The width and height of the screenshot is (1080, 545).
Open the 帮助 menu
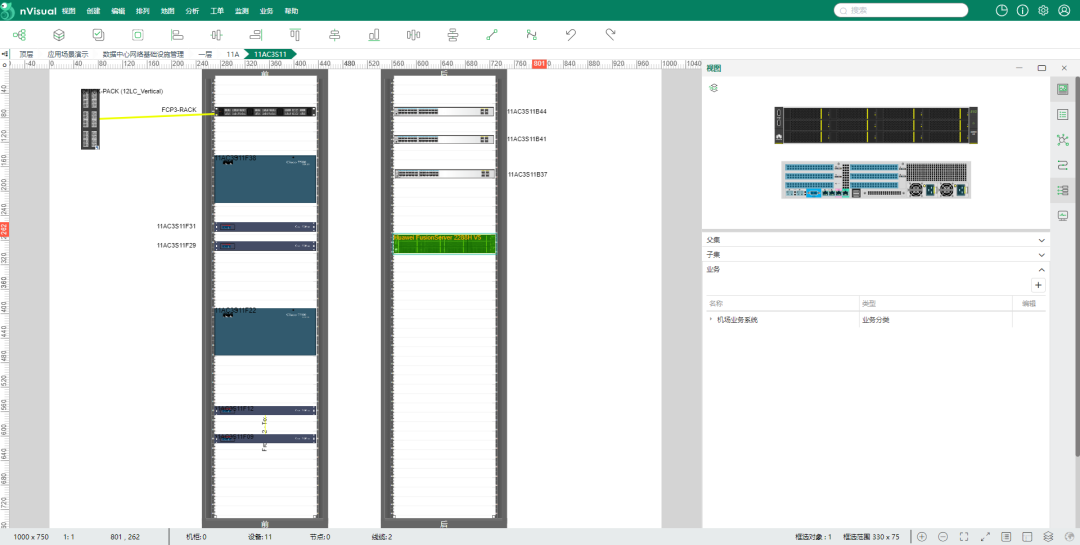(x=291, y=11)
